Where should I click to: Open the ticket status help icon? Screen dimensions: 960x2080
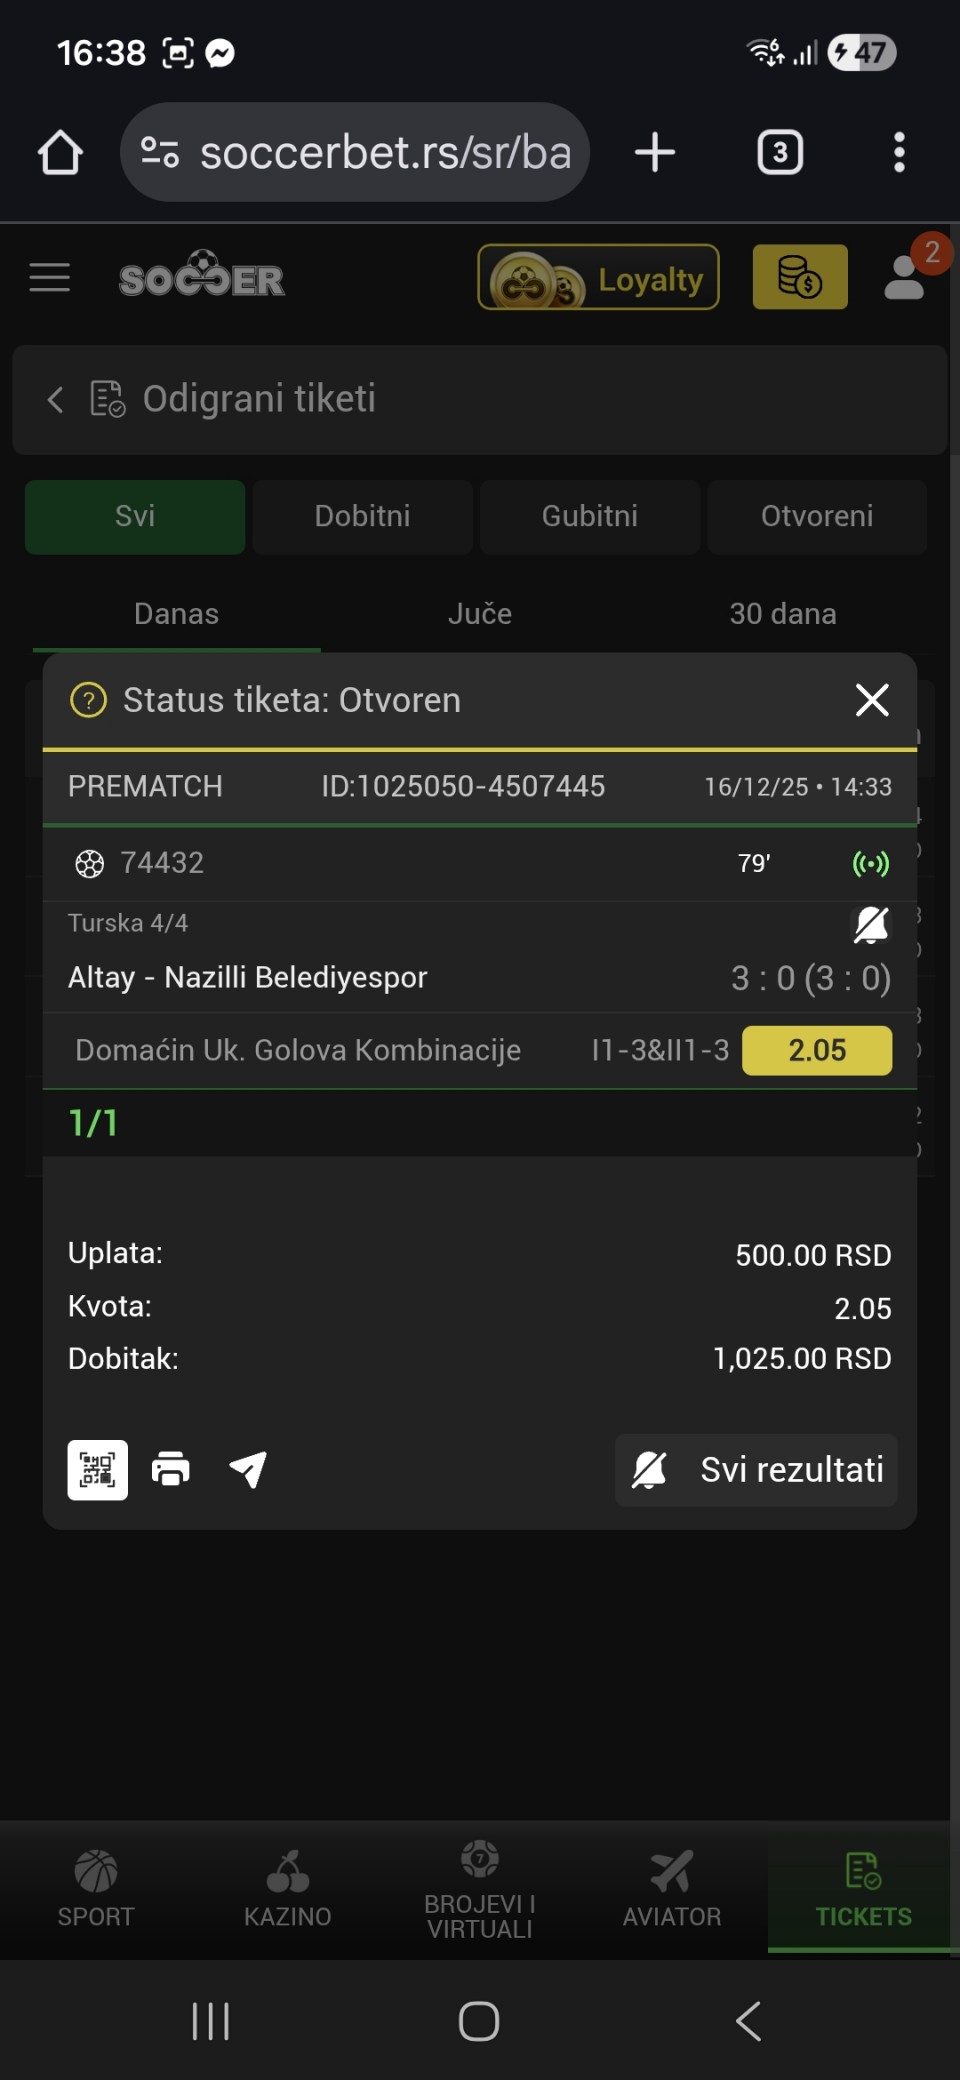(x=88, y=700)
